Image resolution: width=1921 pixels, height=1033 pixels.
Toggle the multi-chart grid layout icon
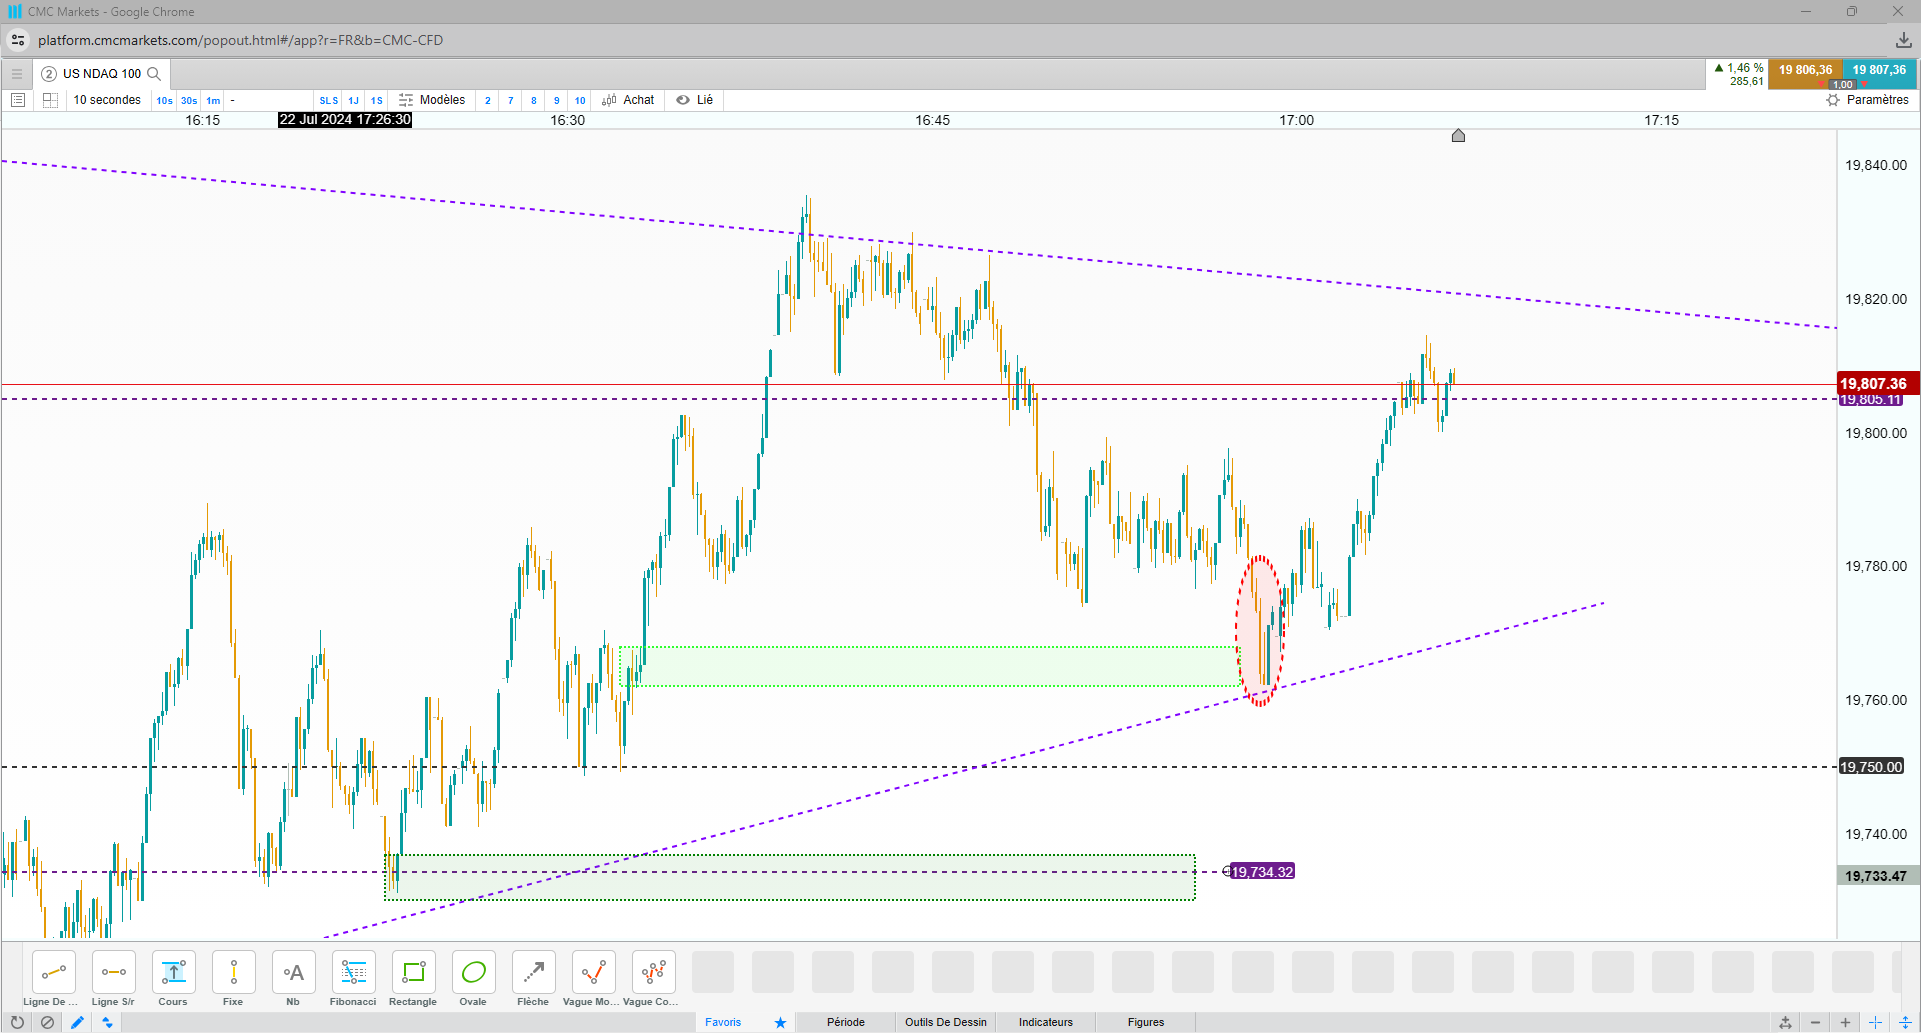coord(50,100)
